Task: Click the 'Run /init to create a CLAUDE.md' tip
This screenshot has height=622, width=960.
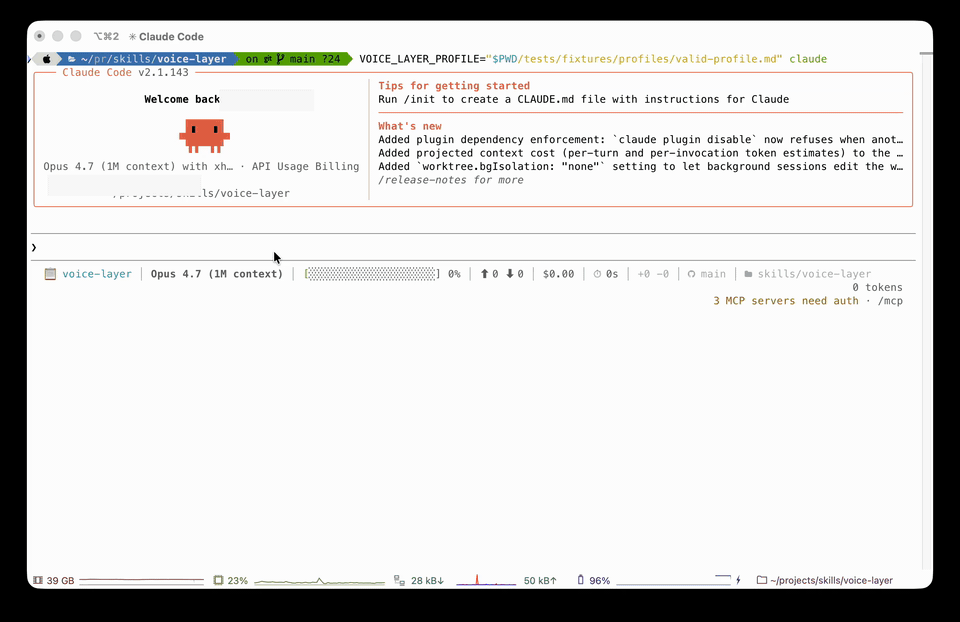Action: tap(583, 99)
